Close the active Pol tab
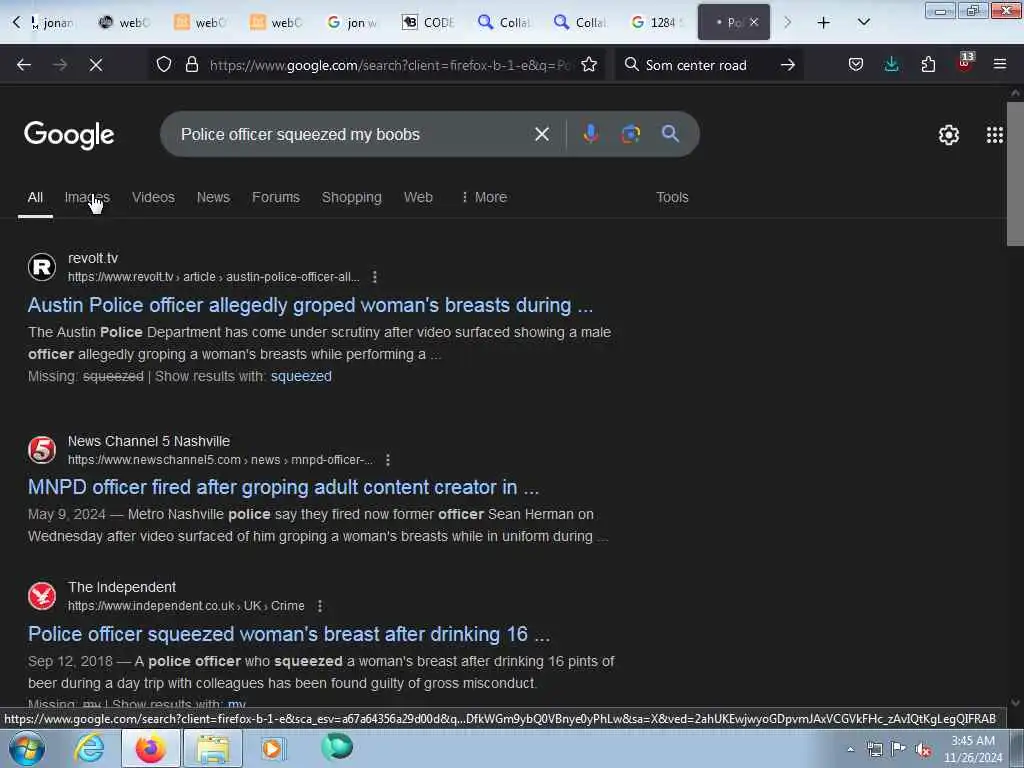The width and height of the screenshot is (1024, 768). (754, 22)
